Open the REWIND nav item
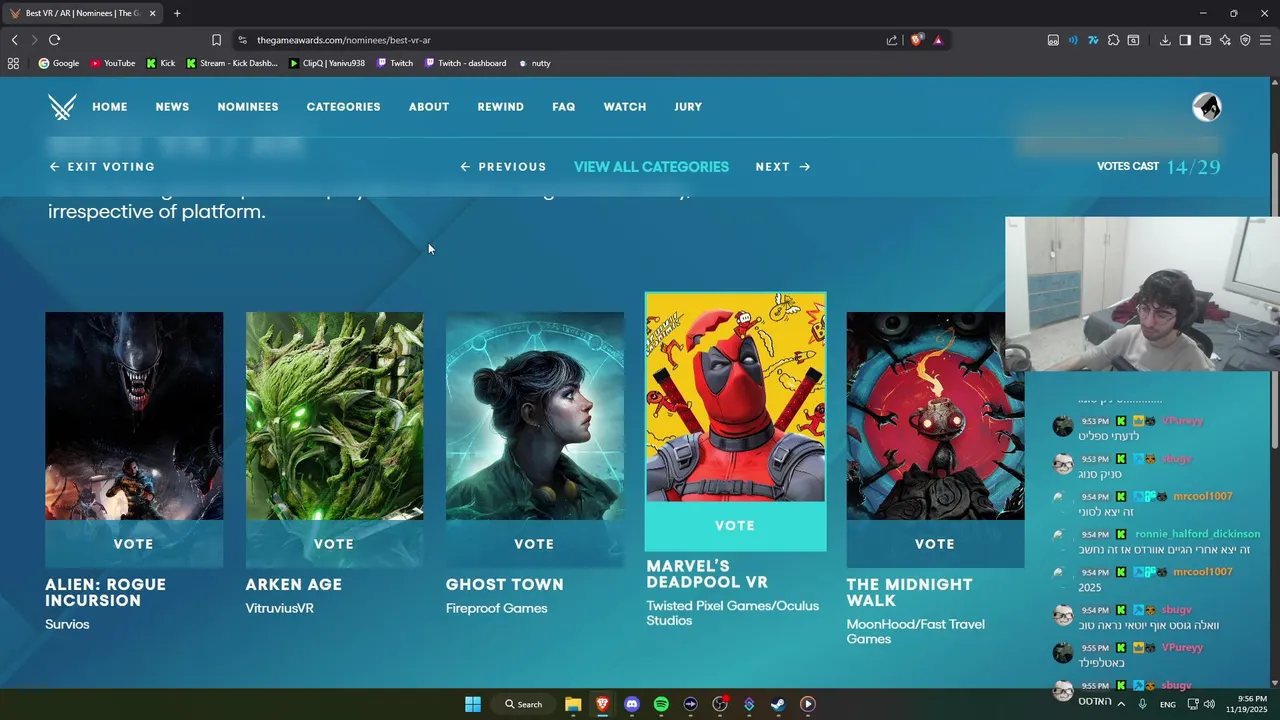Image resolution: width=1280 pixels, height=720 pixels. 501,107
